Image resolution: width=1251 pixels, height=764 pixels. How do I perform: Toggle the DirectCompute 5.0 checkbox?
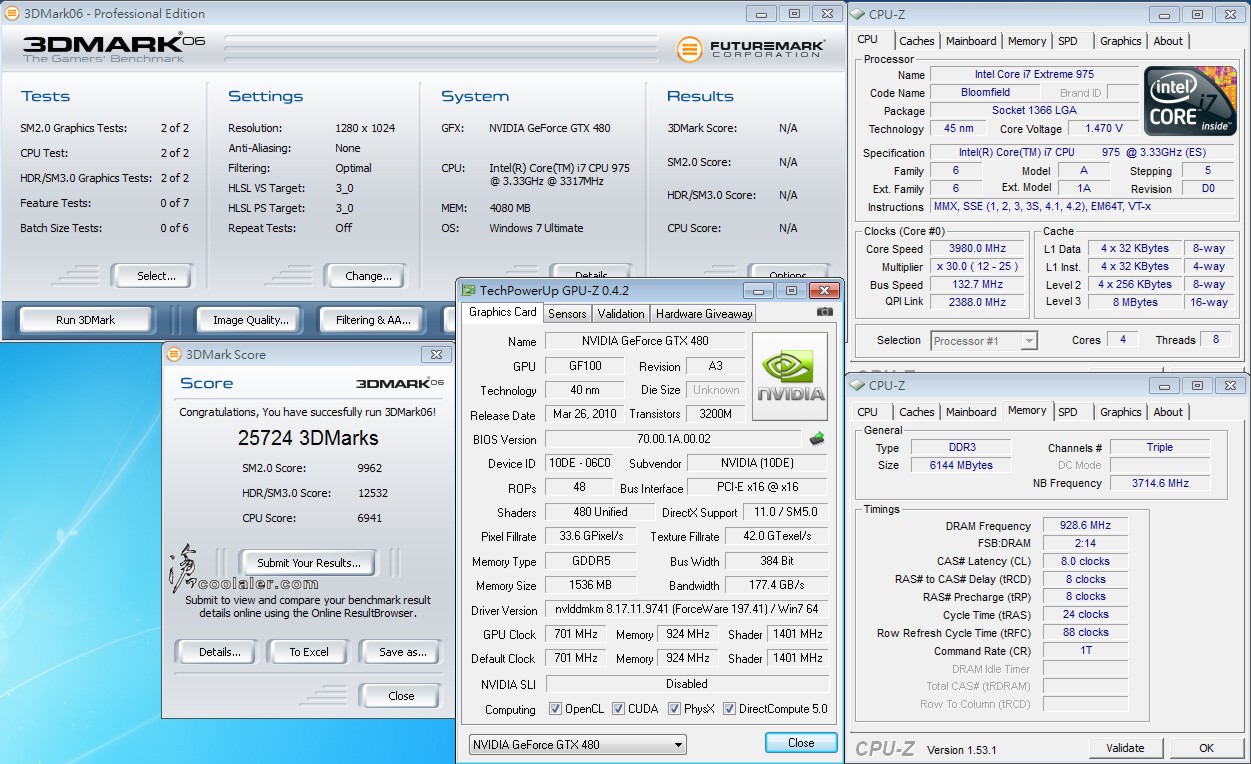[729, 709]
